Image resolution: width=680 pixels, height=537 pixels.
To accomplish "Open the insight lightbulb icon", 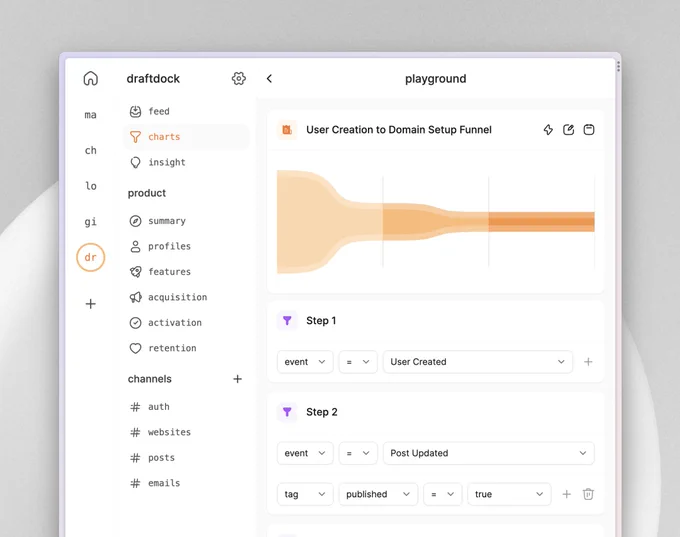I will 135,163.
